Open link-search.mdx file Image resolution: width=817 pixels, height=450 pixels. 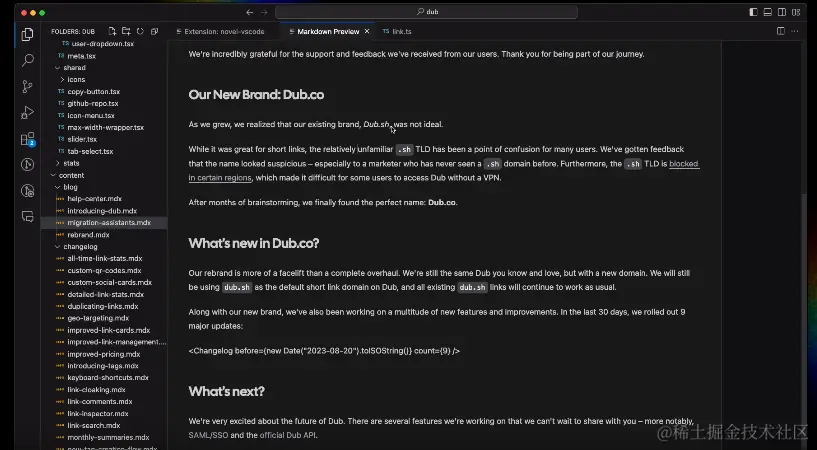tap(94, 426)
